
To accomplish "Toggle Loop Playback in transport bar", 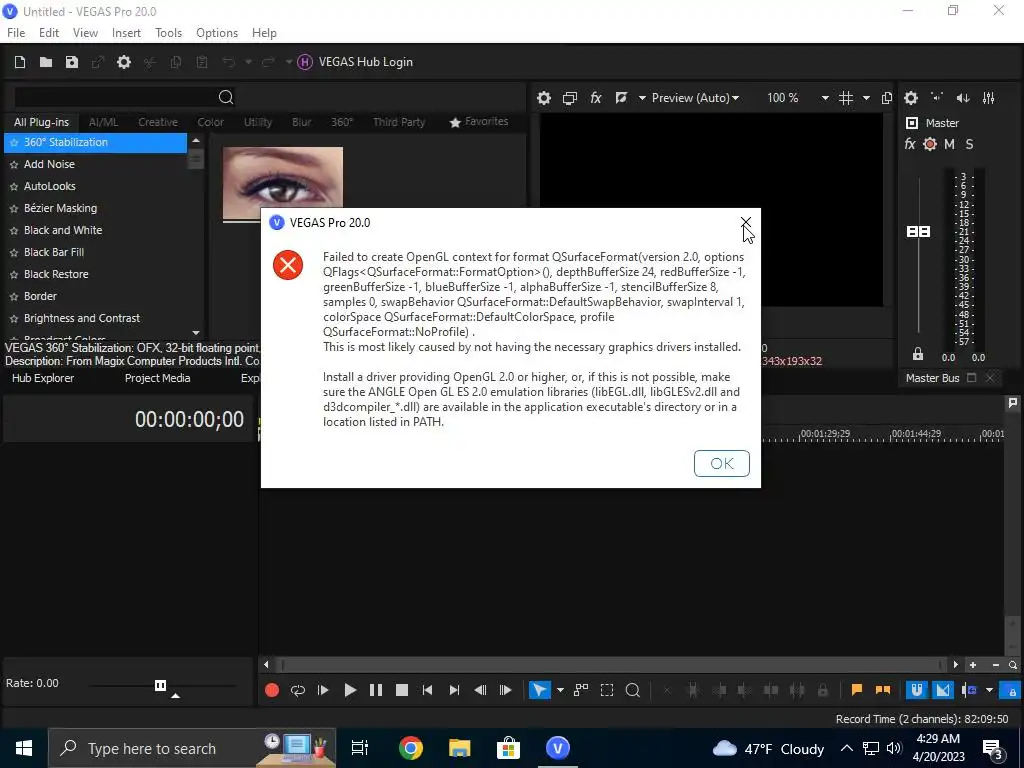I will pos(298,690).
